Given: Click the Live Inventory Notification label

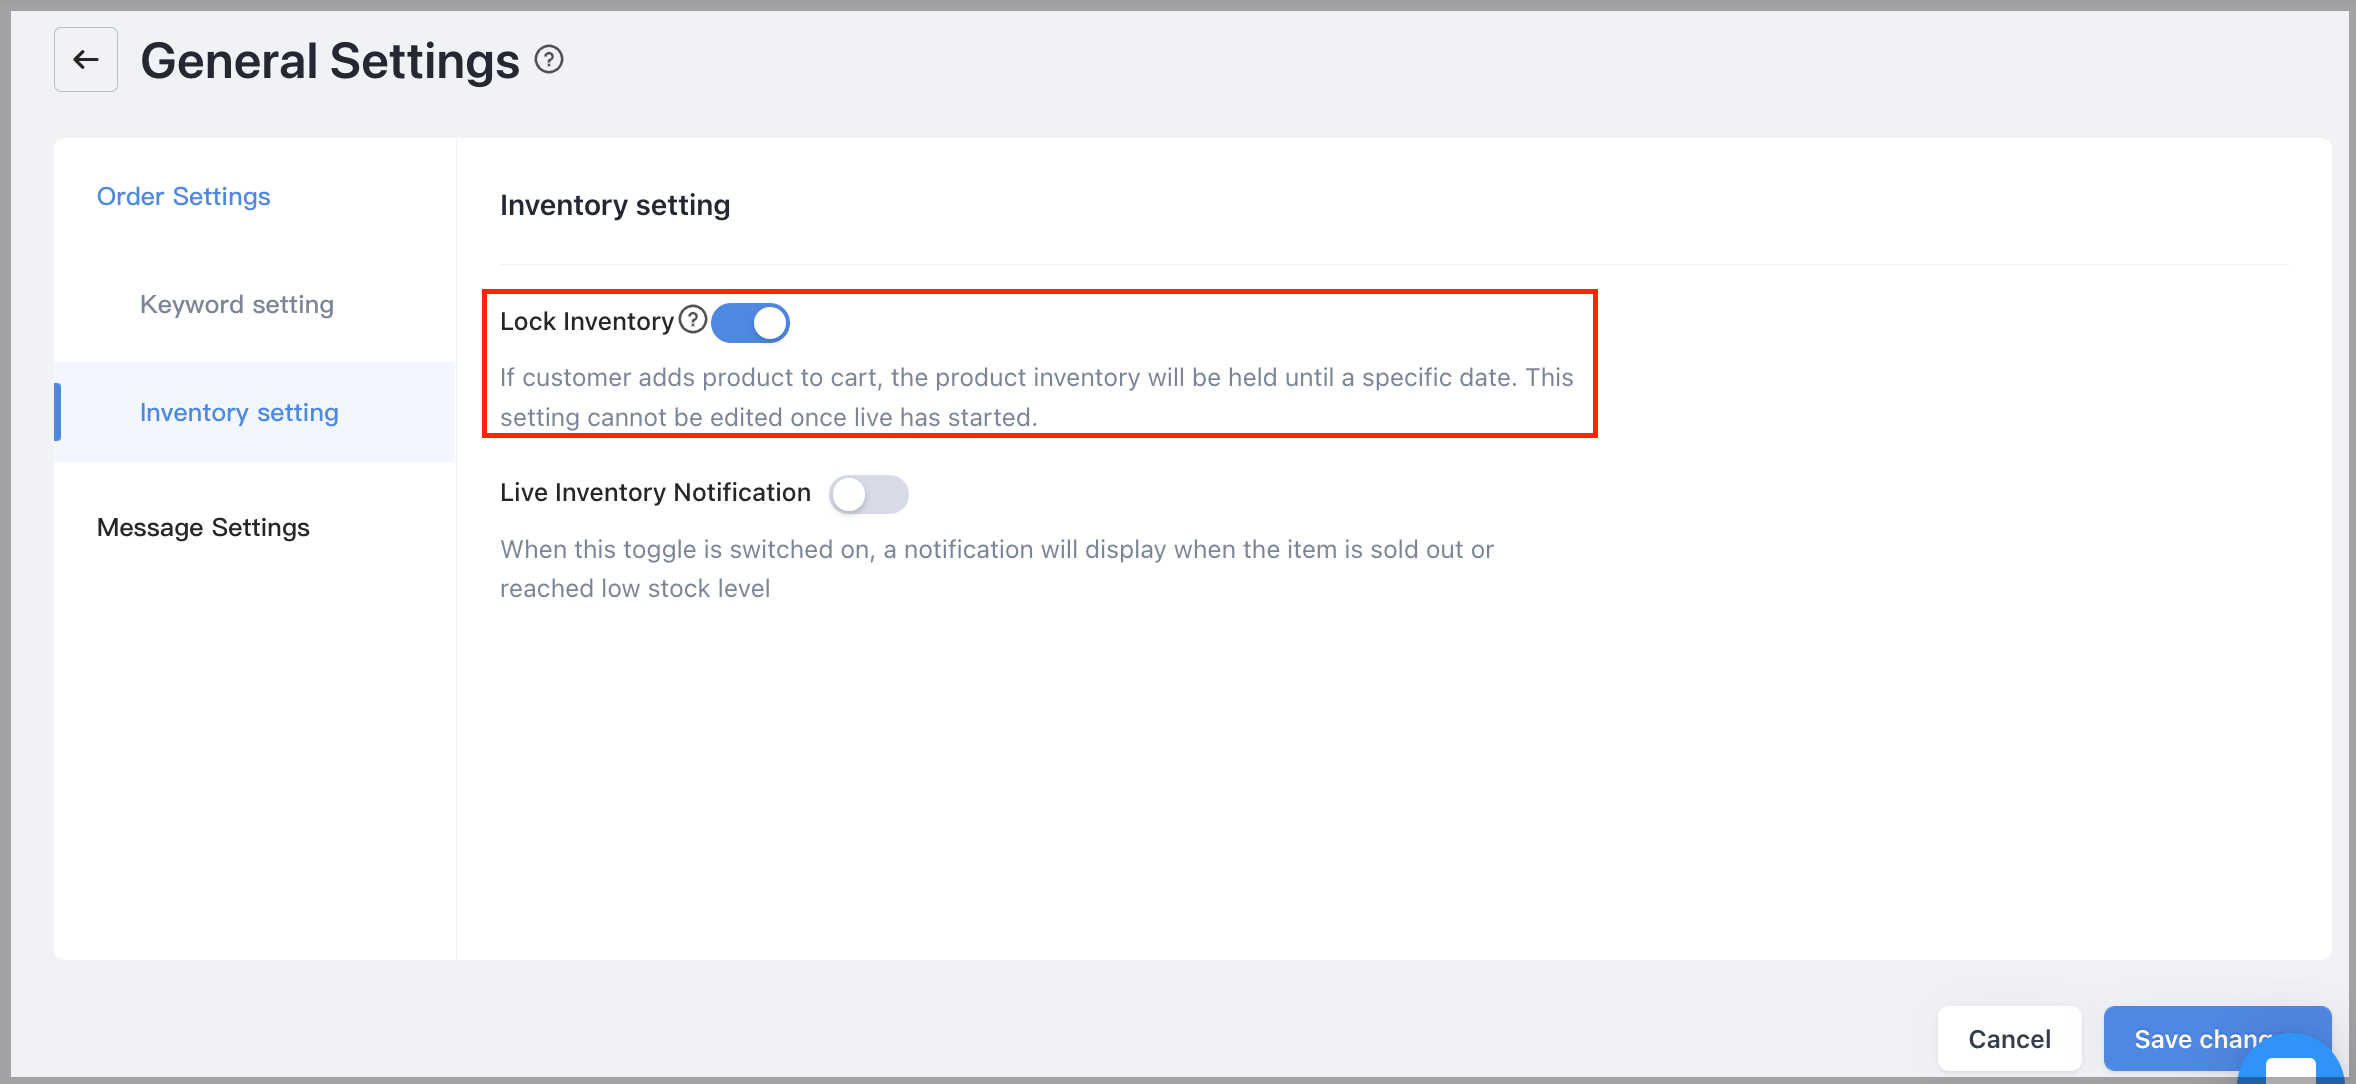Looking at the screenshot, I should (655, 492).
